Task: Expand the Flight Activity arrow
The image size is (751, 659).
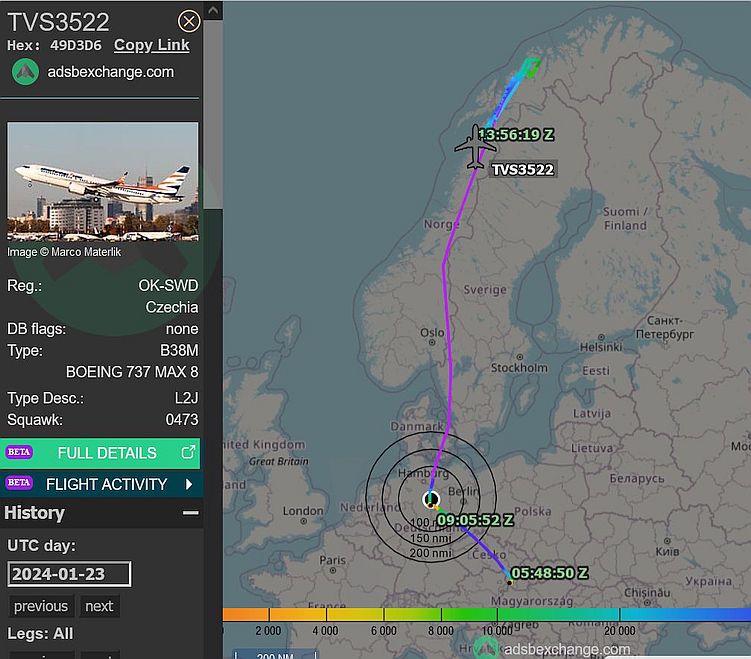Action: point(189,484)
